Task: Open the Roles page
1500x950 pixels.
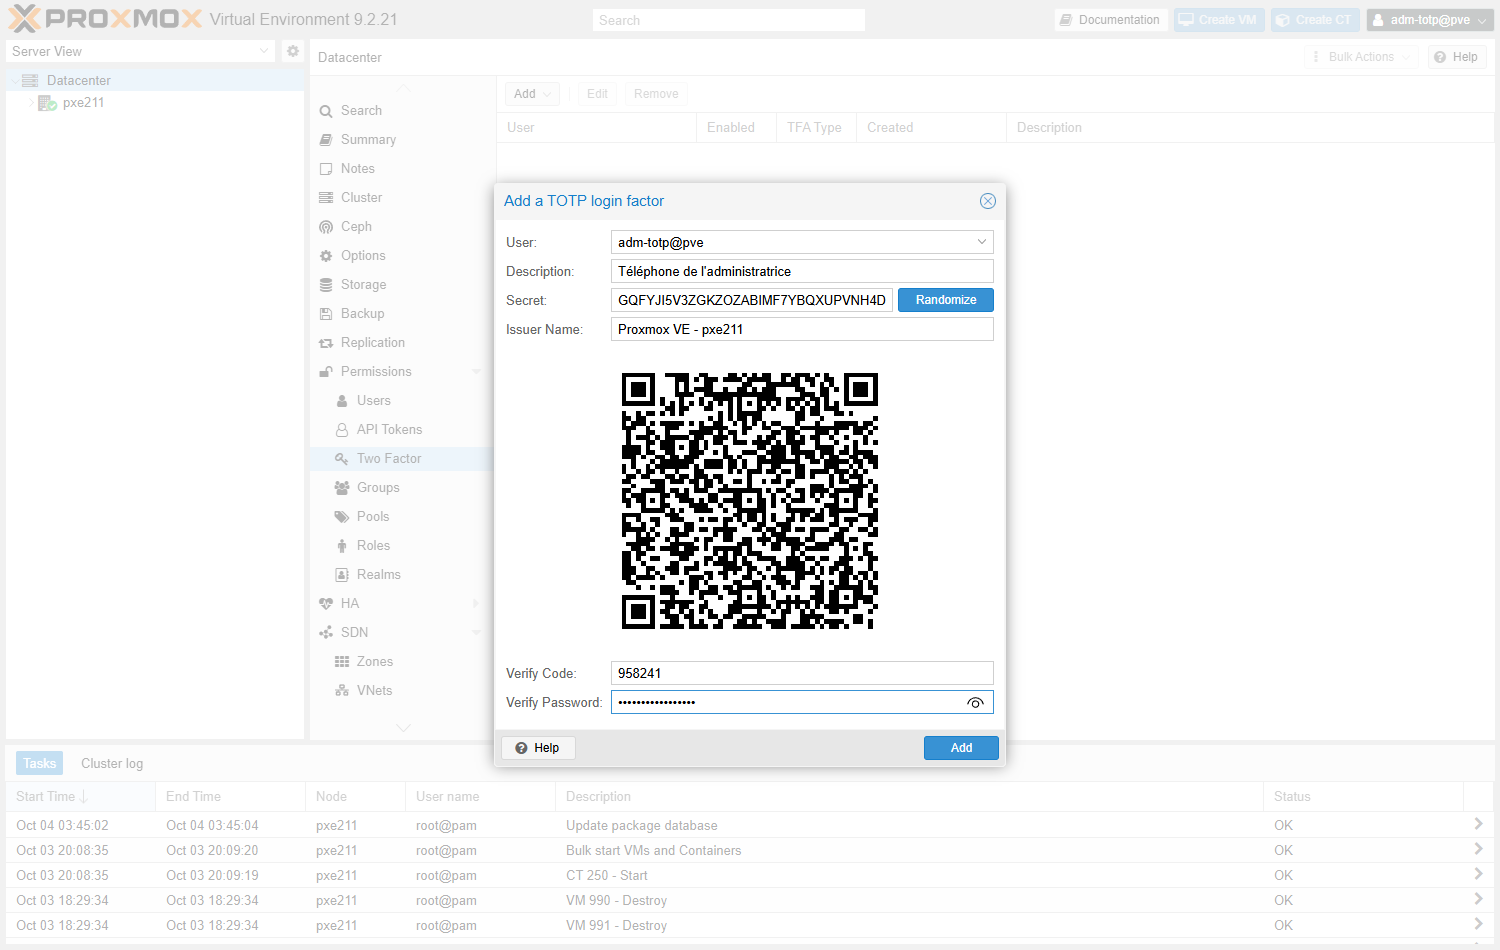Action: coord(373,546)
